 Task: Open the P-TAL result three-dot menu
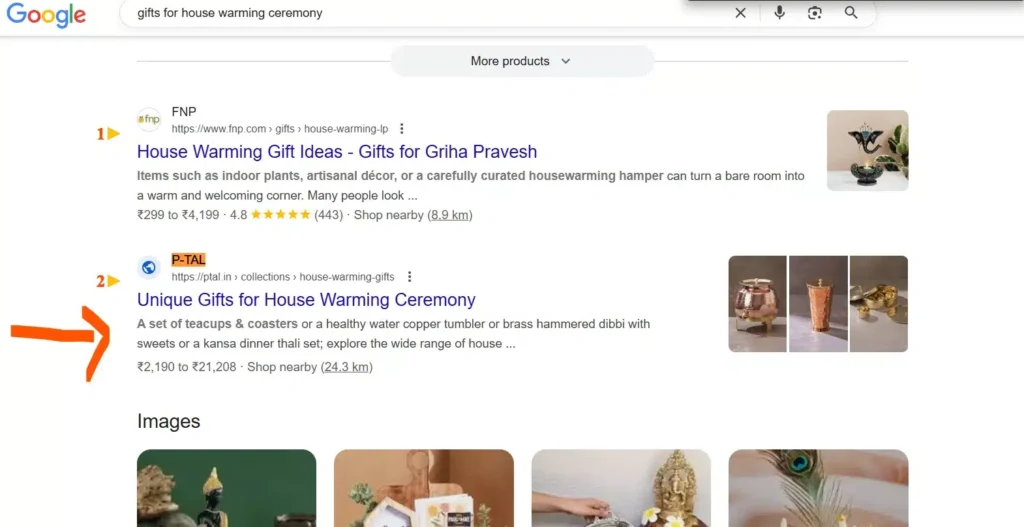(x=409, y=277)
